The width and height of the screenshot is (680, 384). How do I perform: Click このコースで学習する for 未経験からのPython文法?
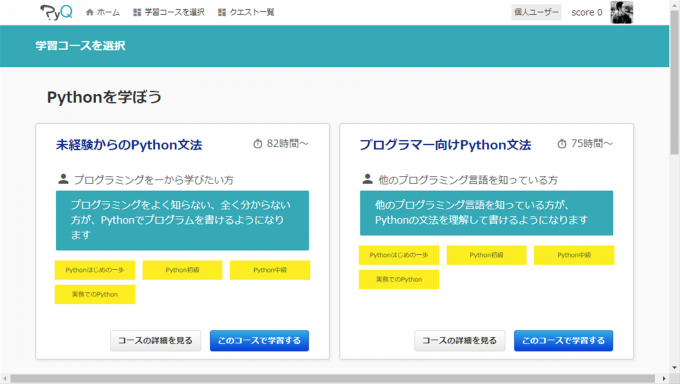click(259, 341)
